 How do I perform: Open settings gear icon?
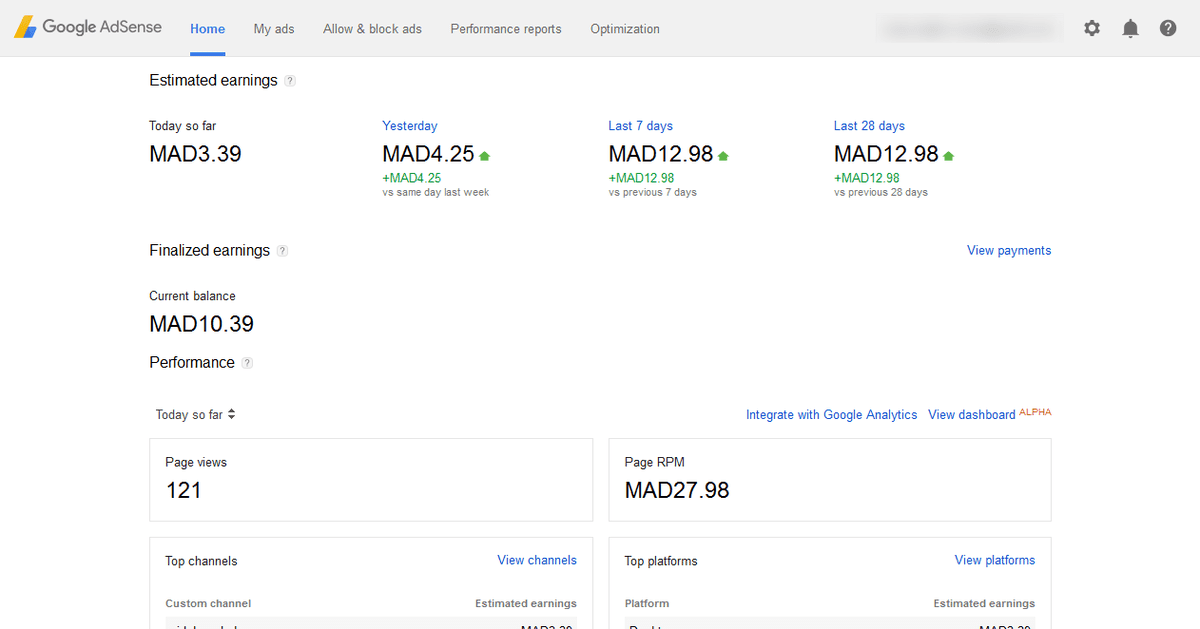(x=1092, y=29)
